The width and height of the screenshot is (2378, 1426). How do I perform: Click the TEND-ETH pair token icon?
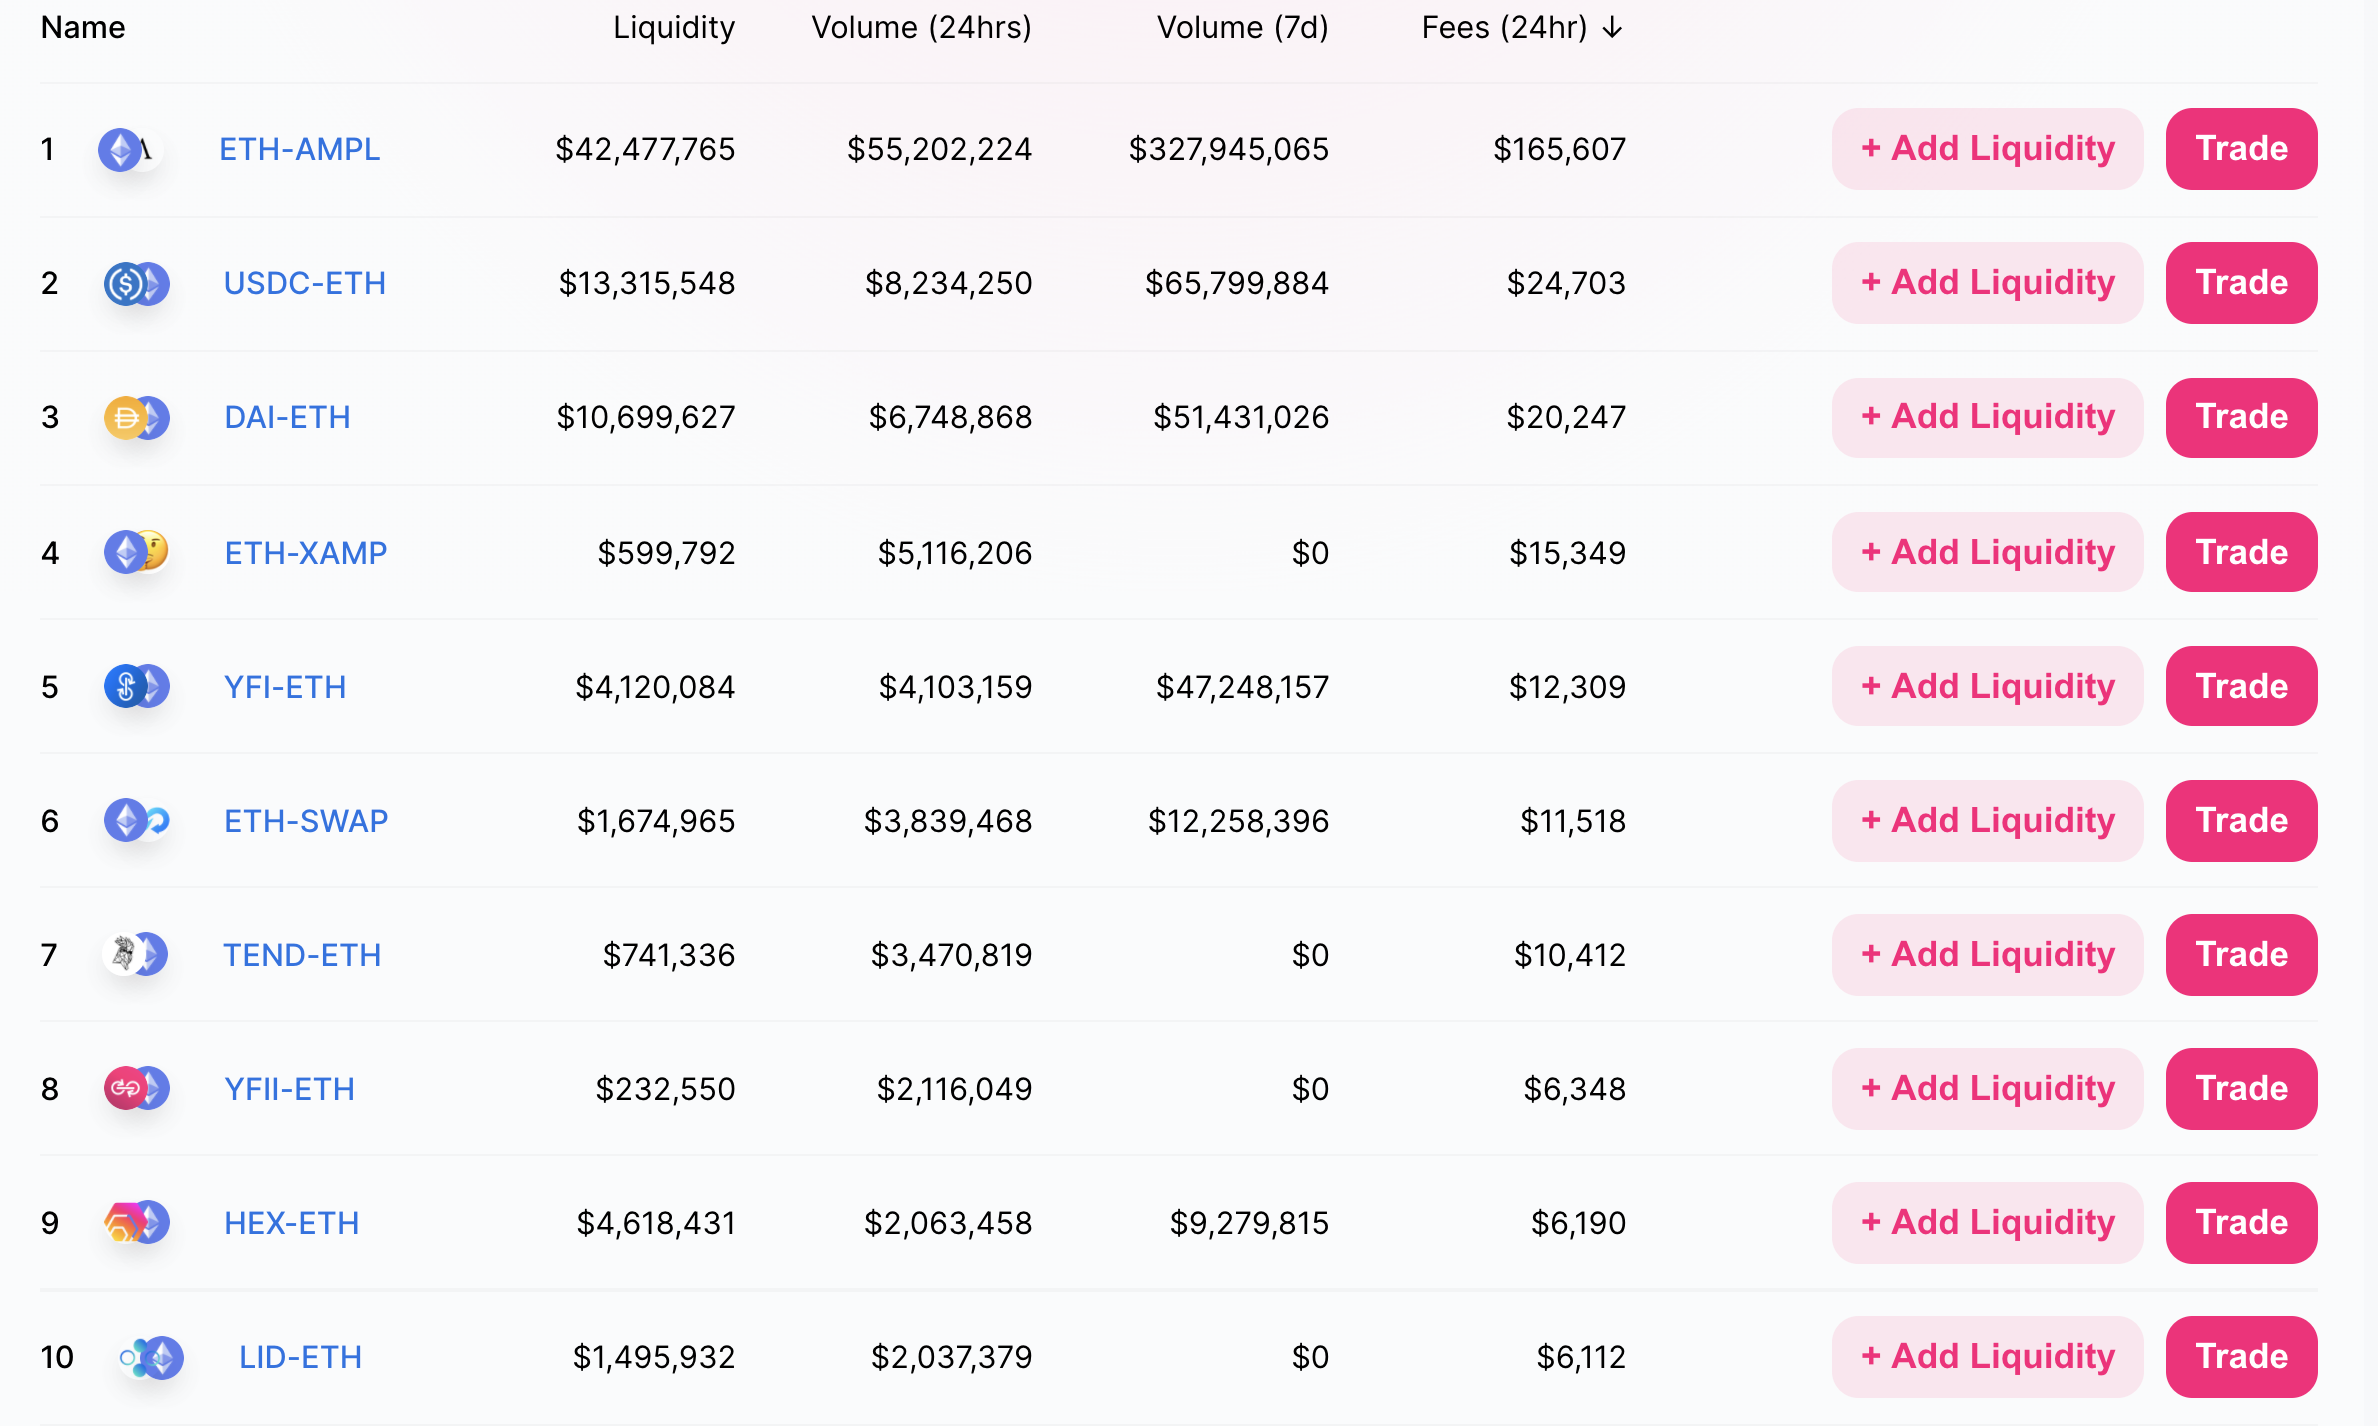click(136, 954)
